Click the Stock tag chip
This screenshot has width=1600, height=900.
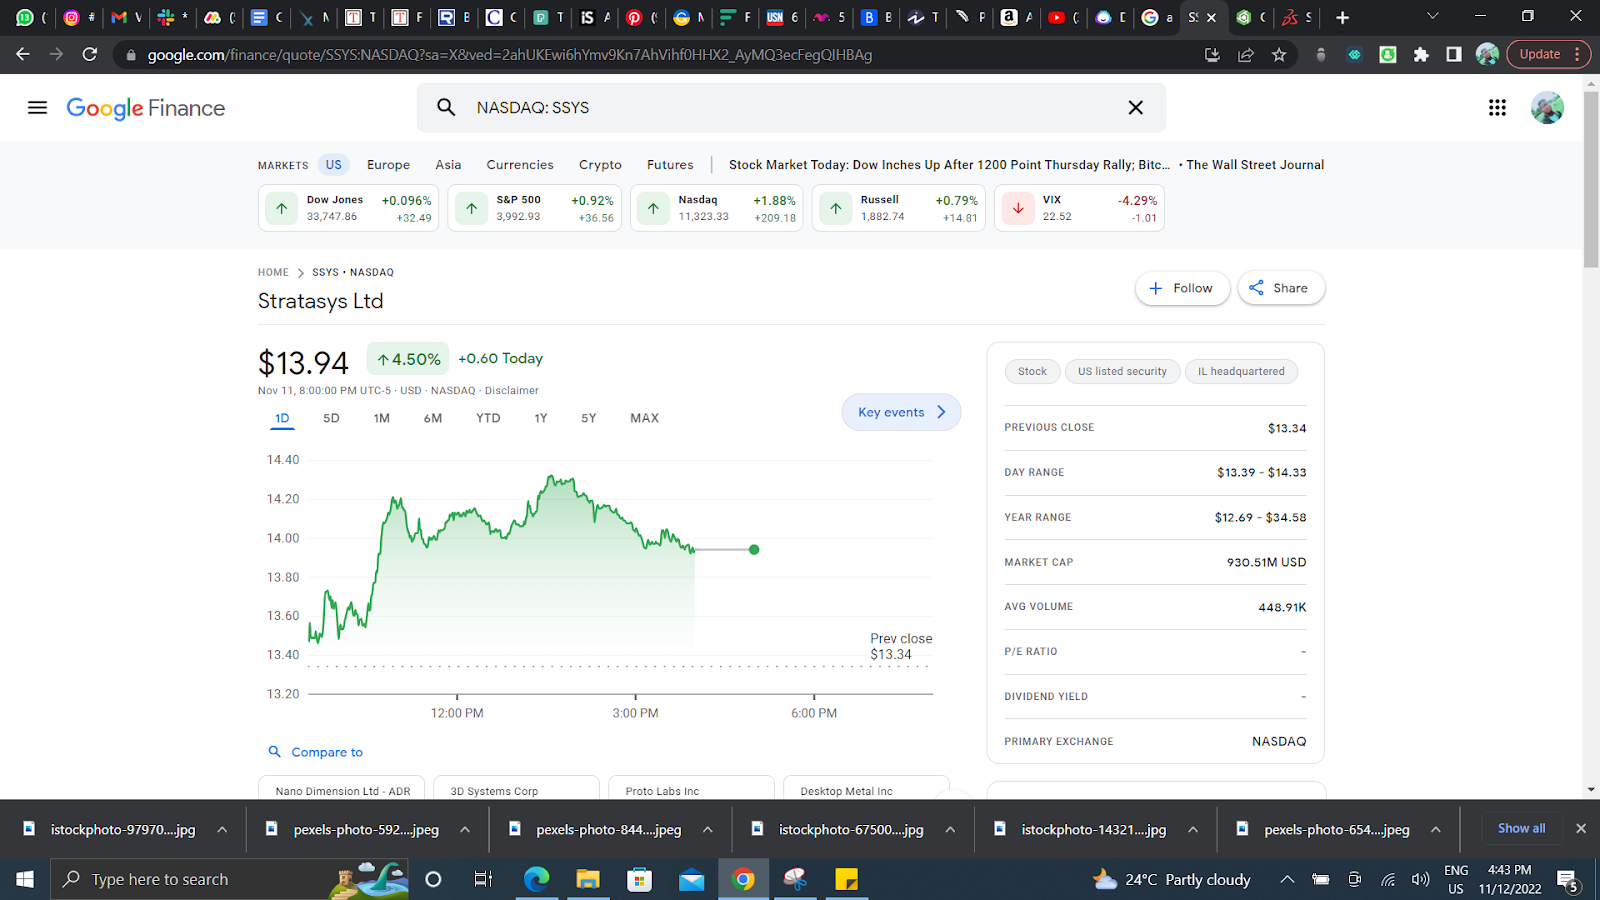click(1032, 371)
